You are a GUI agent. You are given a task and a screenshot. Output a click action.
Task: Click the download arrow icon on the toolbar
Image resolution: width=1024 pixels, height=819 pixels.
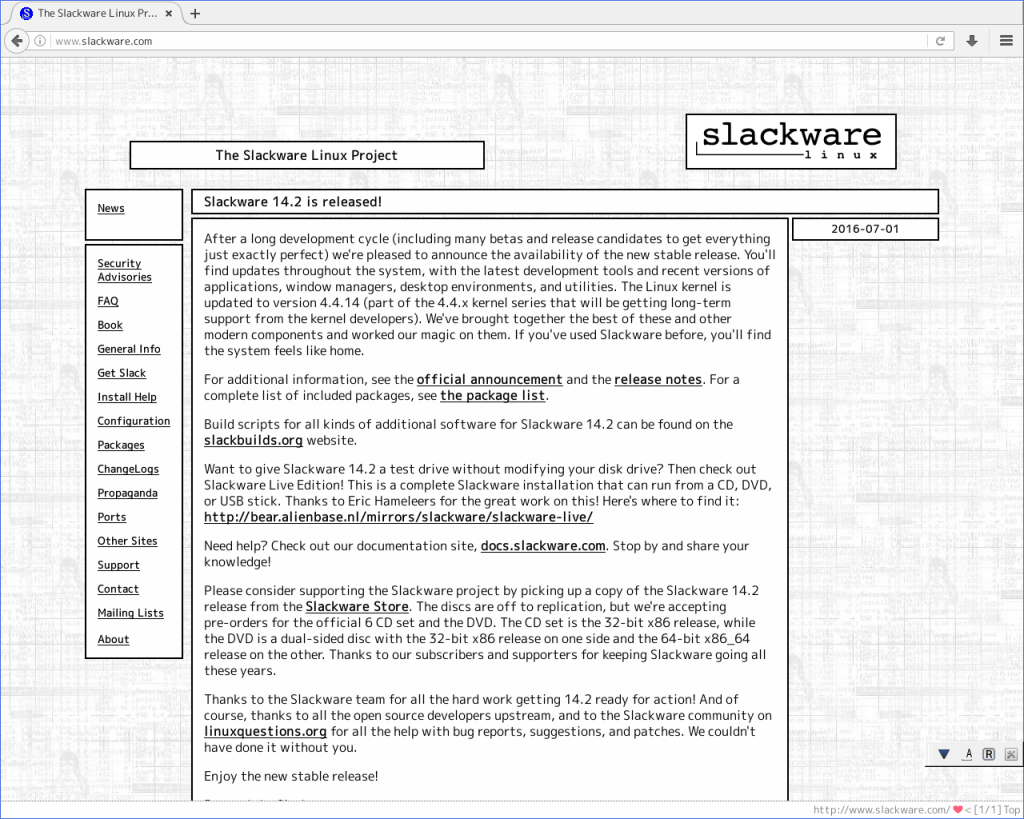tap(972, 41)
